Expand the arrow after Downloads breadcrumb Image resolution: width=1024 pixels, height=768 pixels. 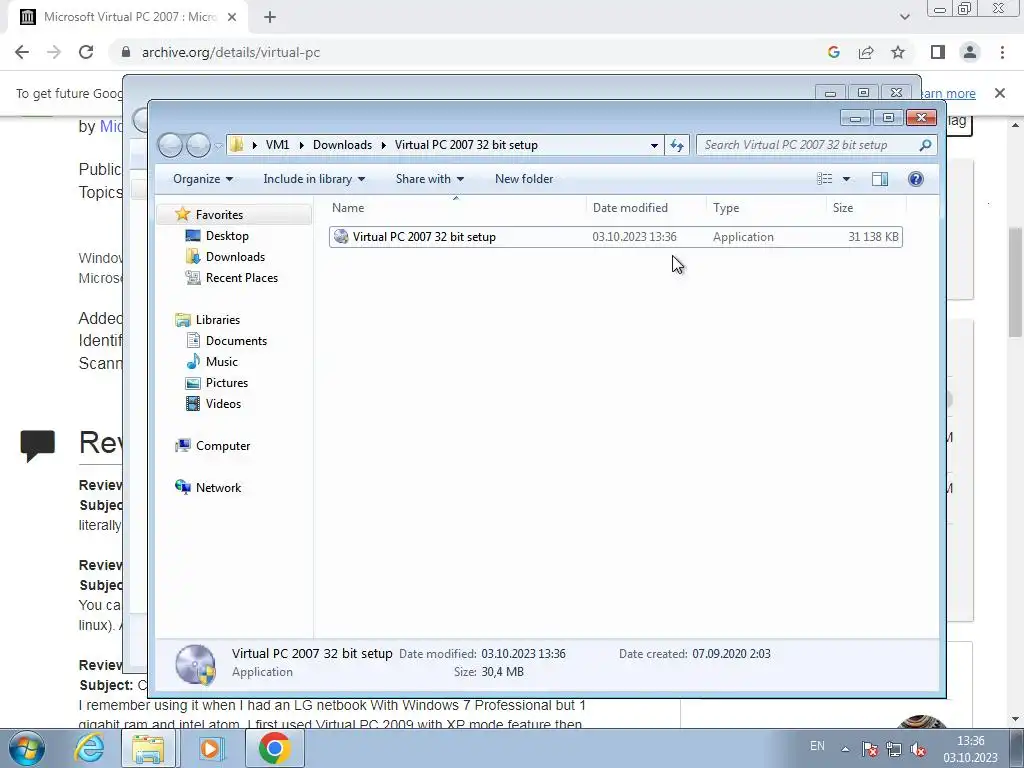pyautogui.click(x=384, y=145)
